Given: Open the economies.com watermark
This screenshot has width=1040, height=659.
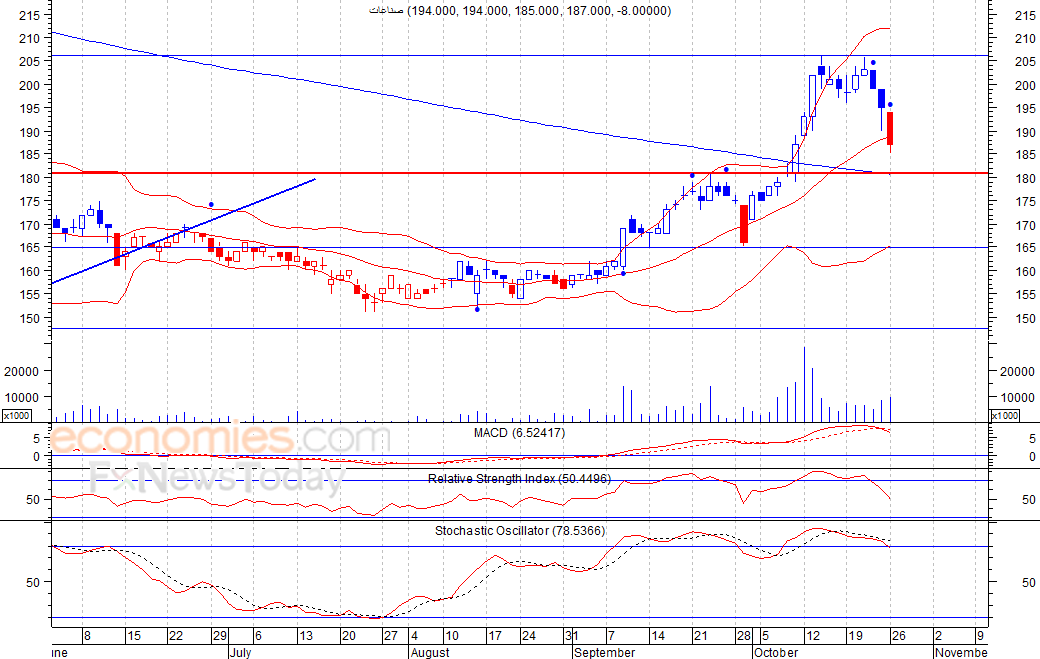Looking at the screenshot, I should (220, 439).
